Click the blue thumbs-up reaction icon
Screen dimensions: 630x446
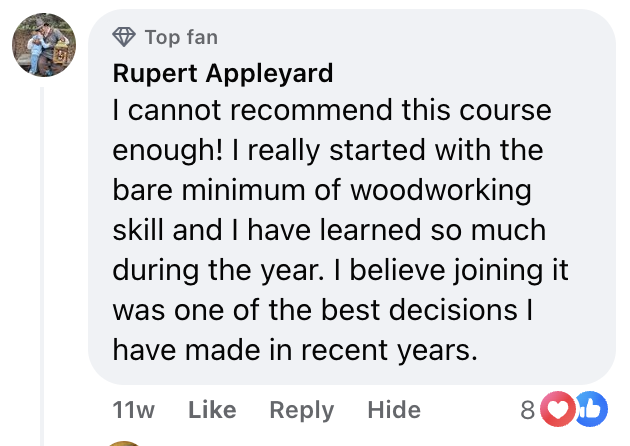590,409
